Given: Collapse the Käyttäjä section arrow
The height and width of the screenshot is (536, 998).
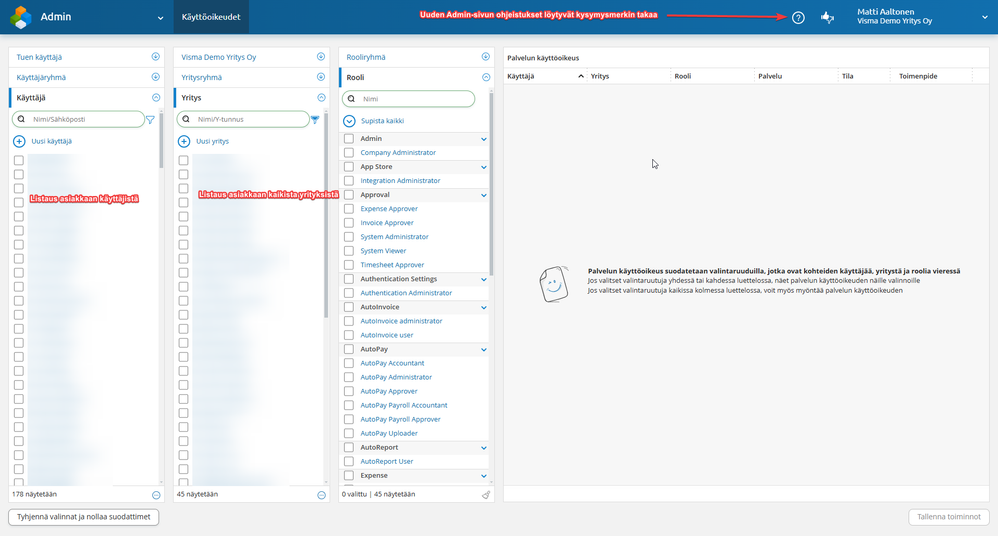Looking at the screenshot, I should coord(155,97).
